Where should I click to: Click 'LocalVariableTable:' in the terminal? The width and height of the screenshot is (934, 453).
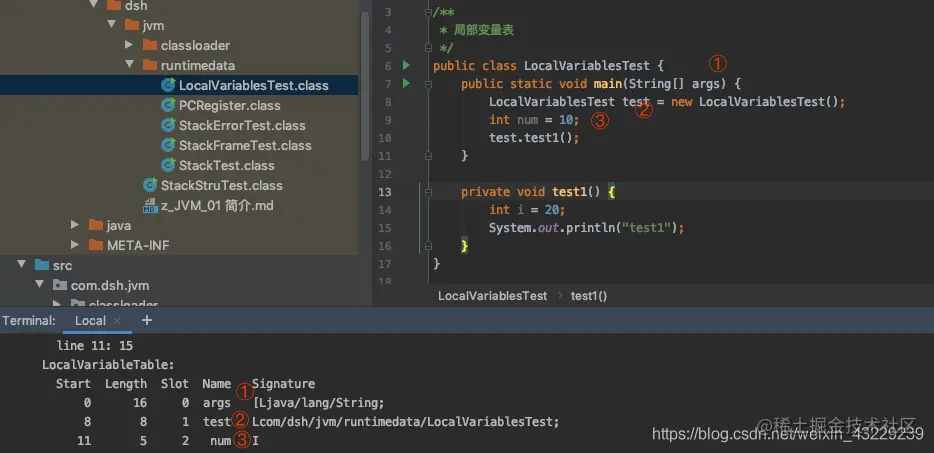pyautogui.click(x=108, y=365)
